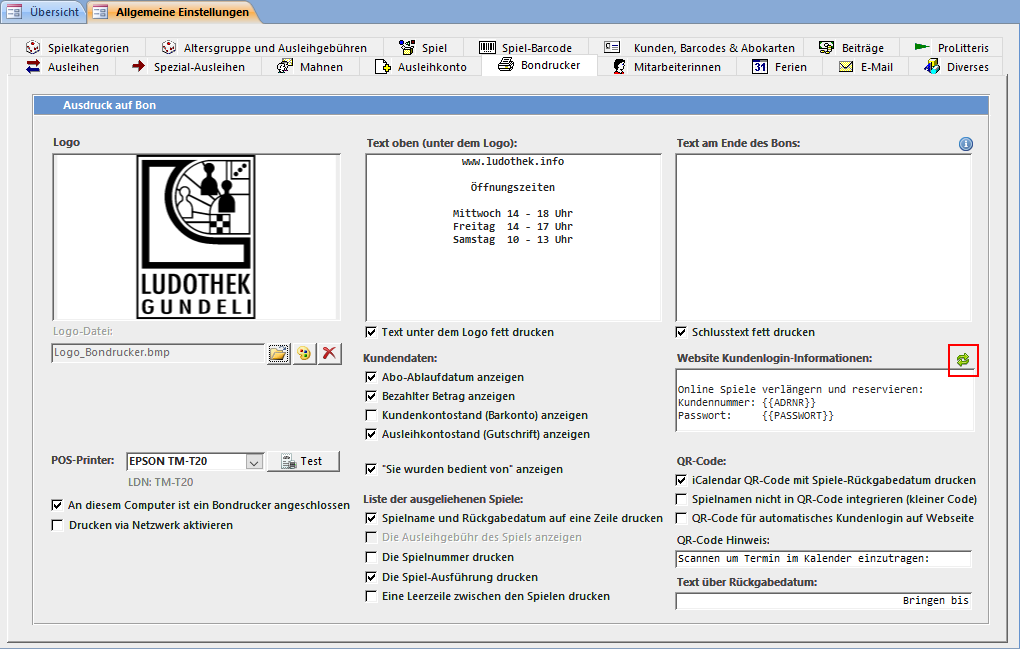The height and width of the screenshot is (649, 1020).
Task: Open the POS-Printer dropdown arrow
Action: coord(254,462)
